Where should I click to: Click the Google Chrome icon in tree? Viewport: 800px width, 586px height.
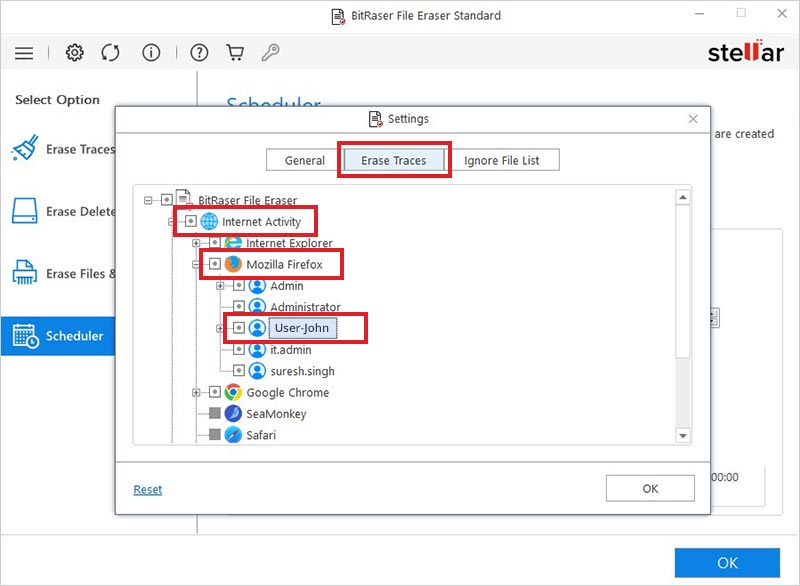pyautogui.click(x=233, y=392)
